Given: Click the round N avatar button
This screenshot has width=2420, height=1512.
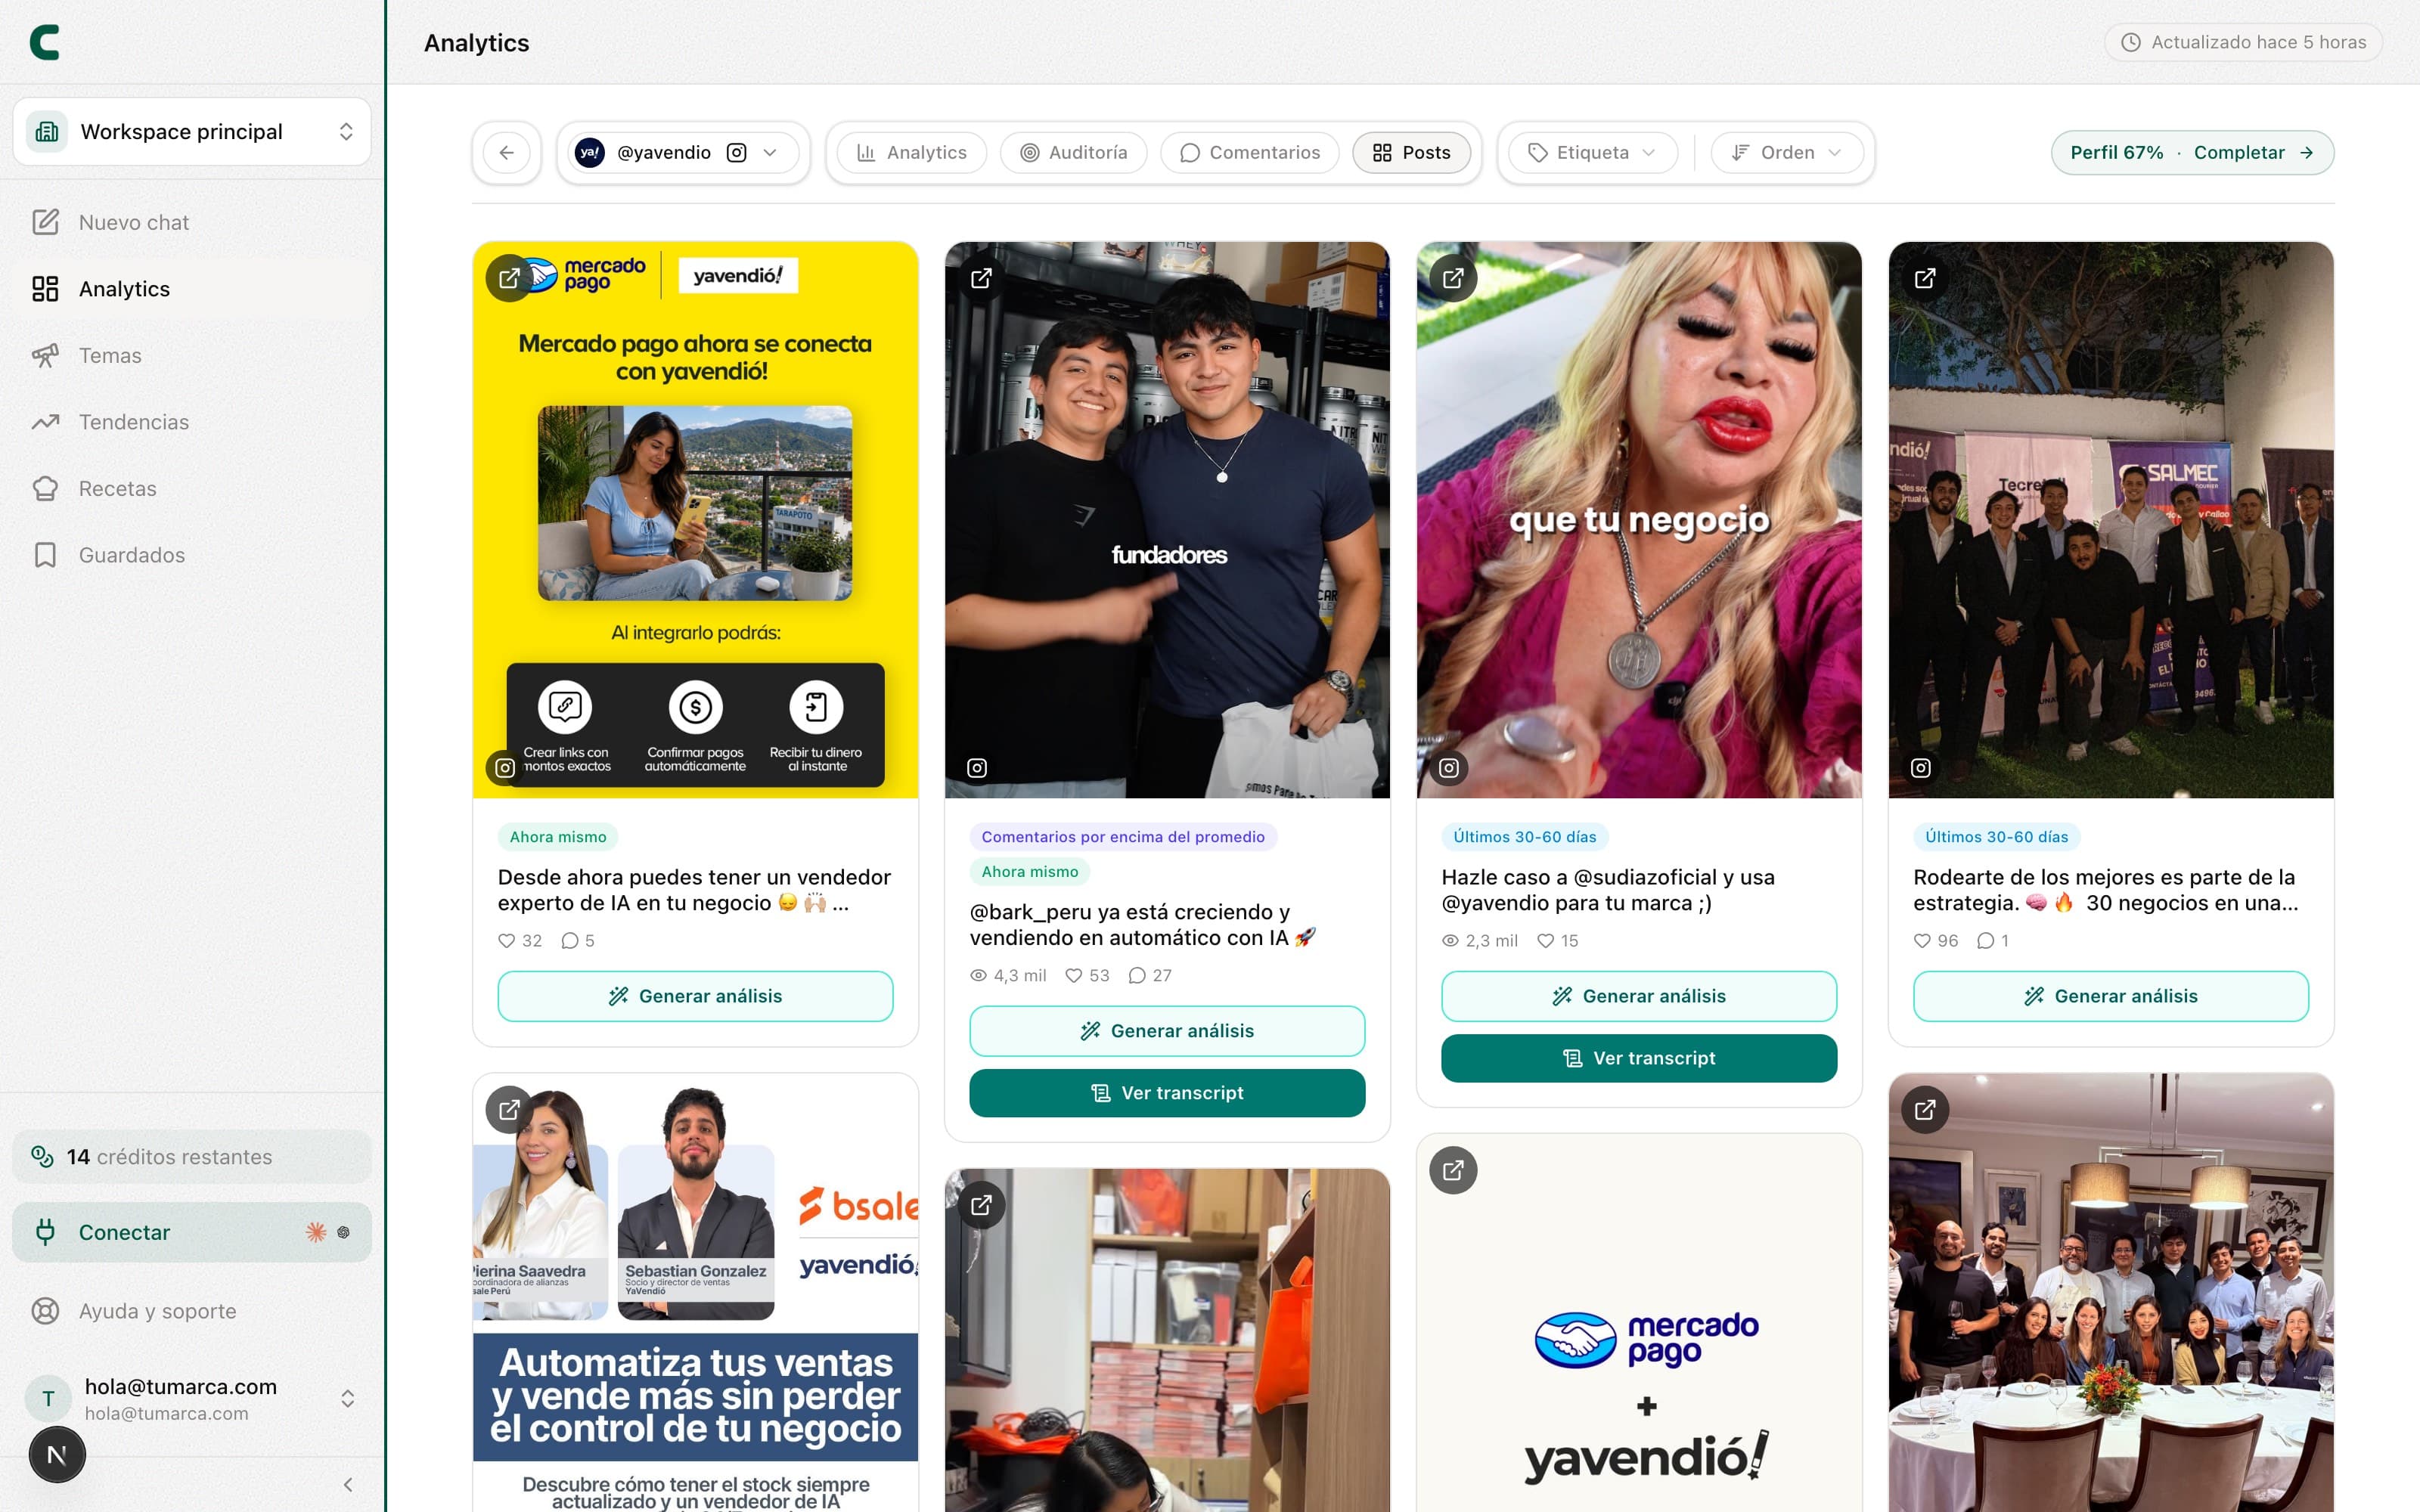Looking at the screenshot, I should tap(57, 1455).
